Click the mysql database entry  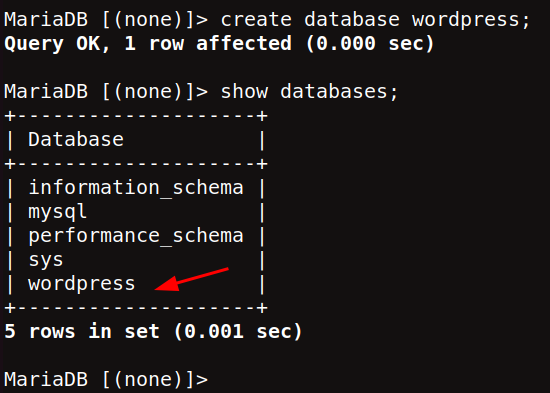pyautogui.click(x=58, y=212)
